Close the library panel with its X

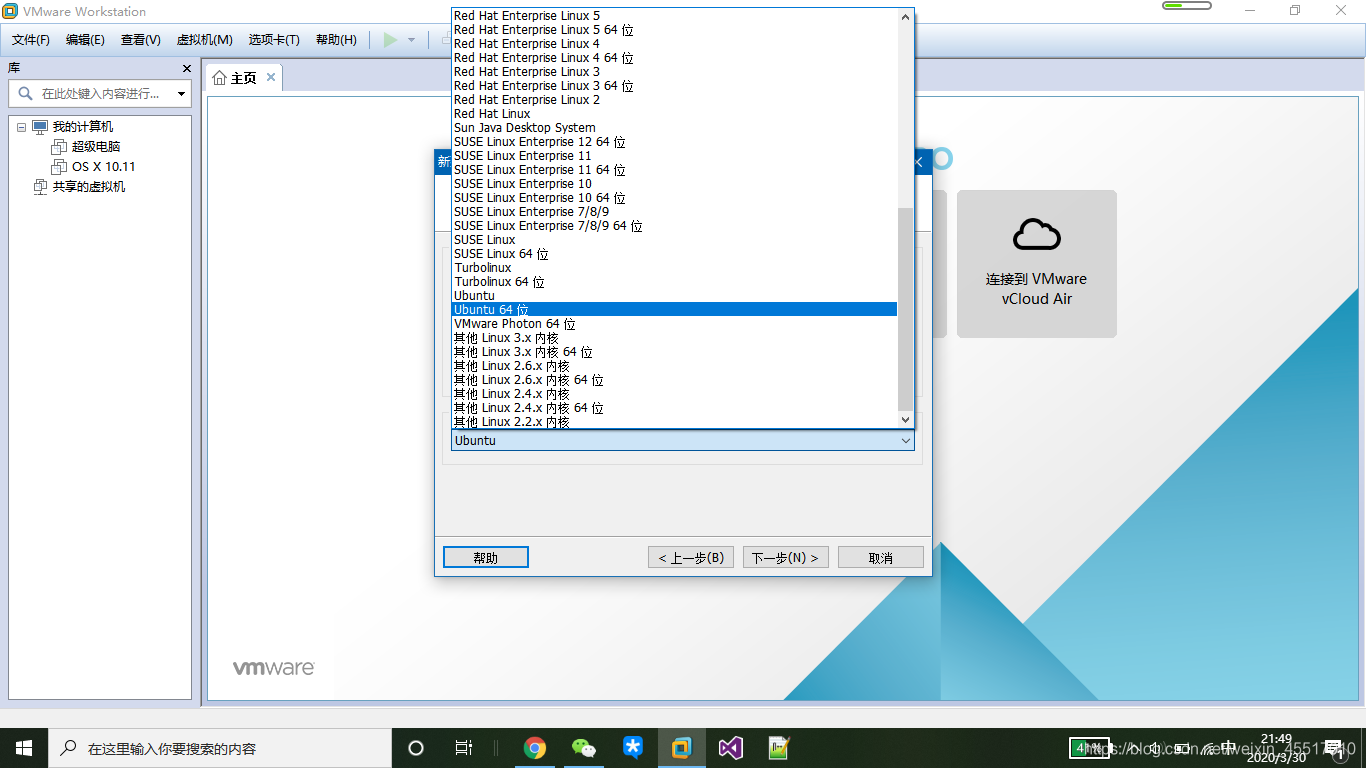[x=186, y=68]
